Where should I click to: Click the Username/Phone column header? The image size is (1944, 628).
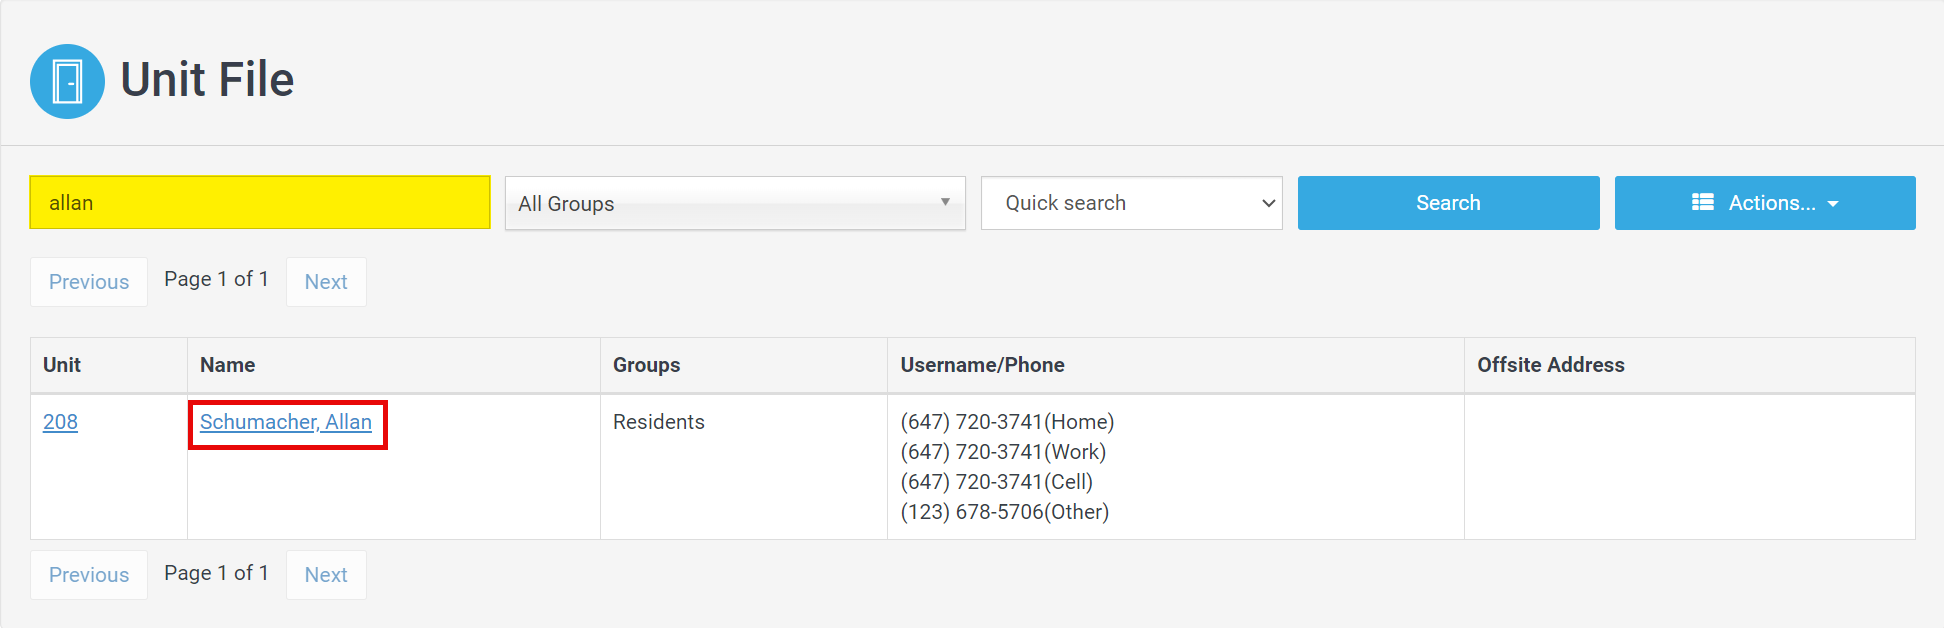pyautogui.click(x=982, y=365)
